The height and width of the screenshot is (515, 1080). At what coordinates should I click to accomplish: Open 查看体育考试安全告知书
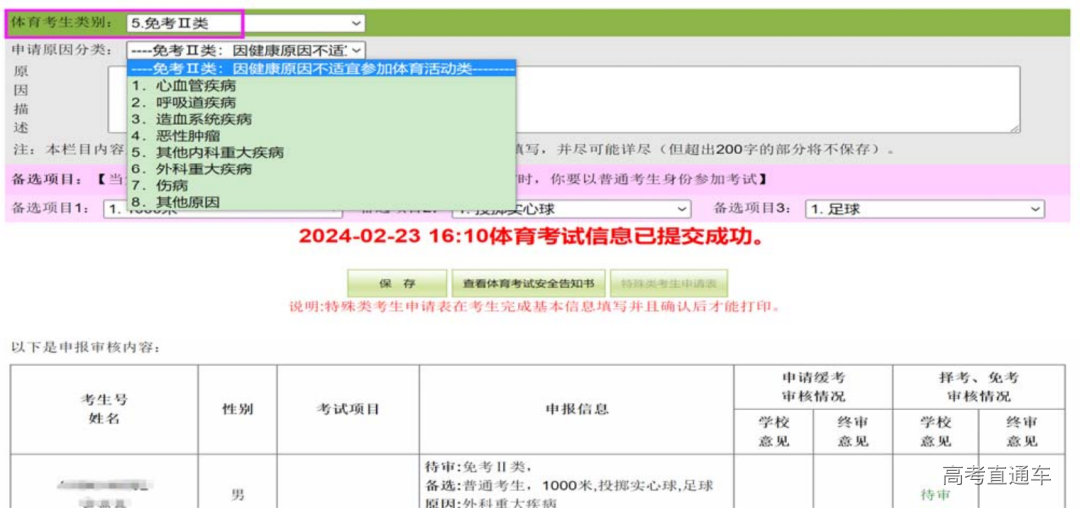point(526,283)
